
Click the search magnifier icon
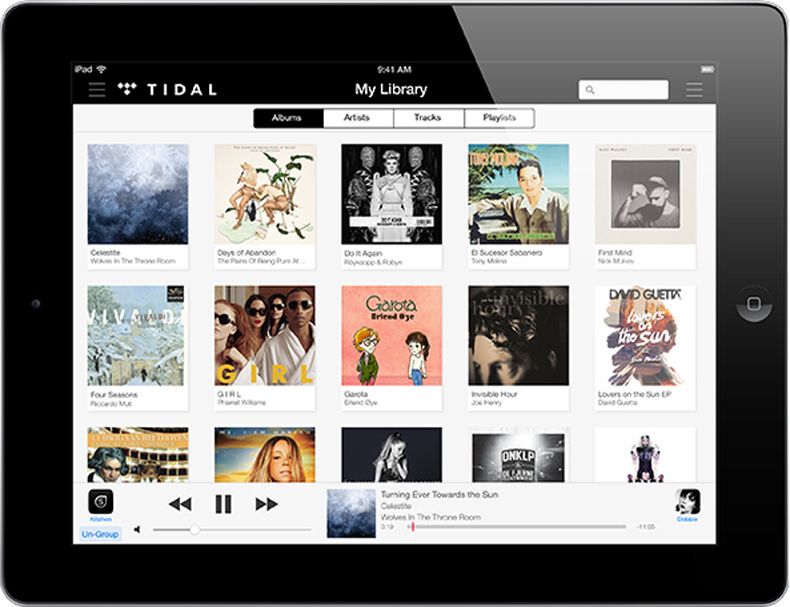tap(590, 90)
